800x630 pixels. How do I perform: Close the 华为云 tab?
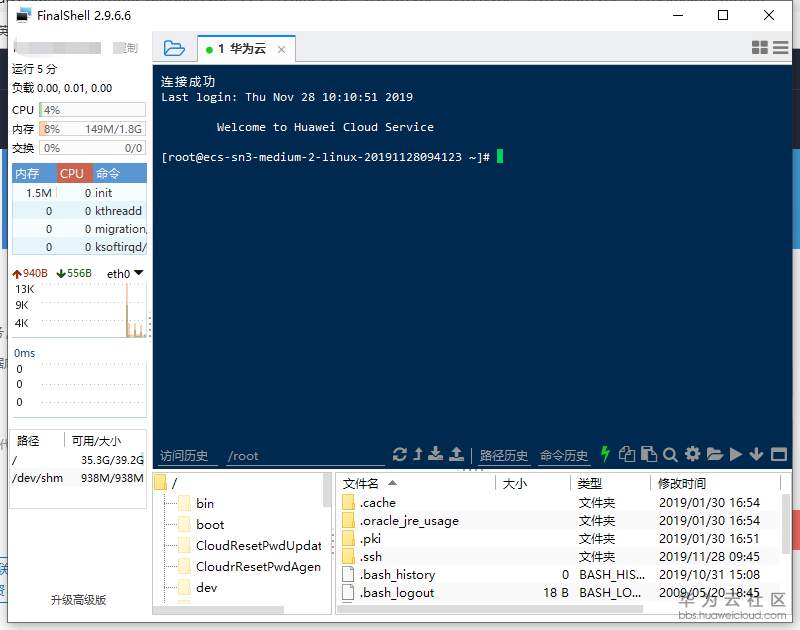[281, 49]
